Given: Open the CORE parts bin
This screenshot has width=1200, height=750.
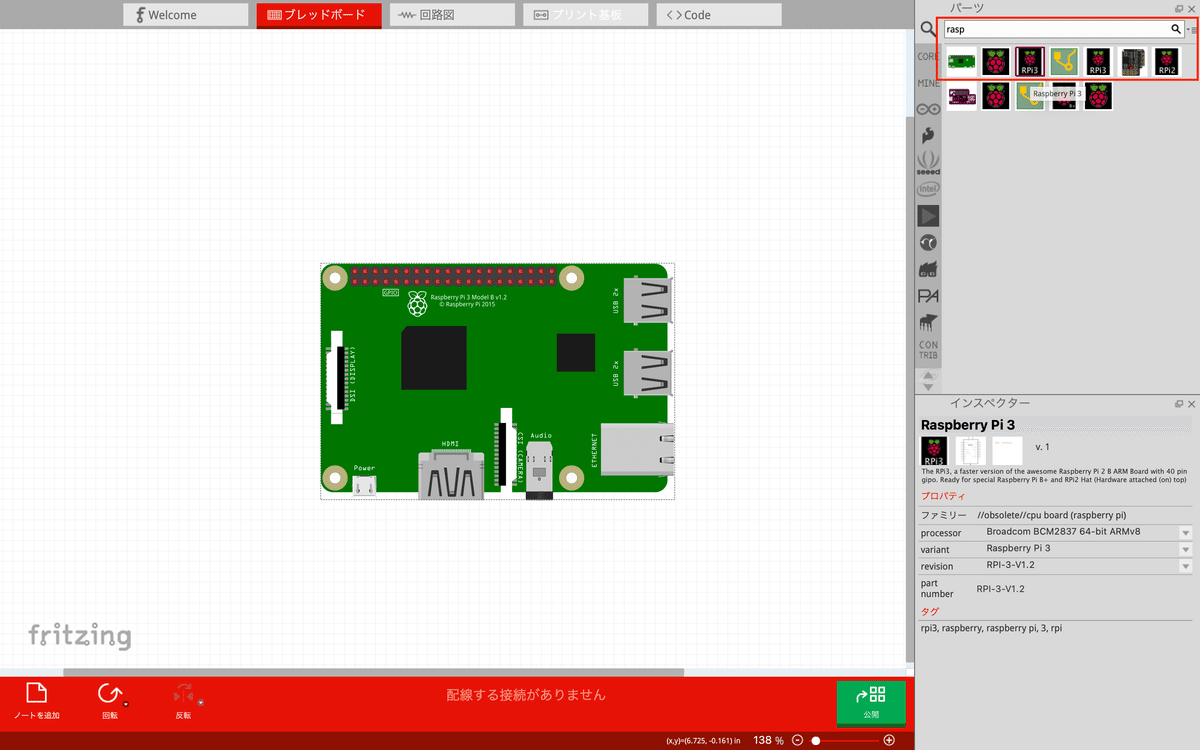Looking at the screenshot, I should 928,57.
